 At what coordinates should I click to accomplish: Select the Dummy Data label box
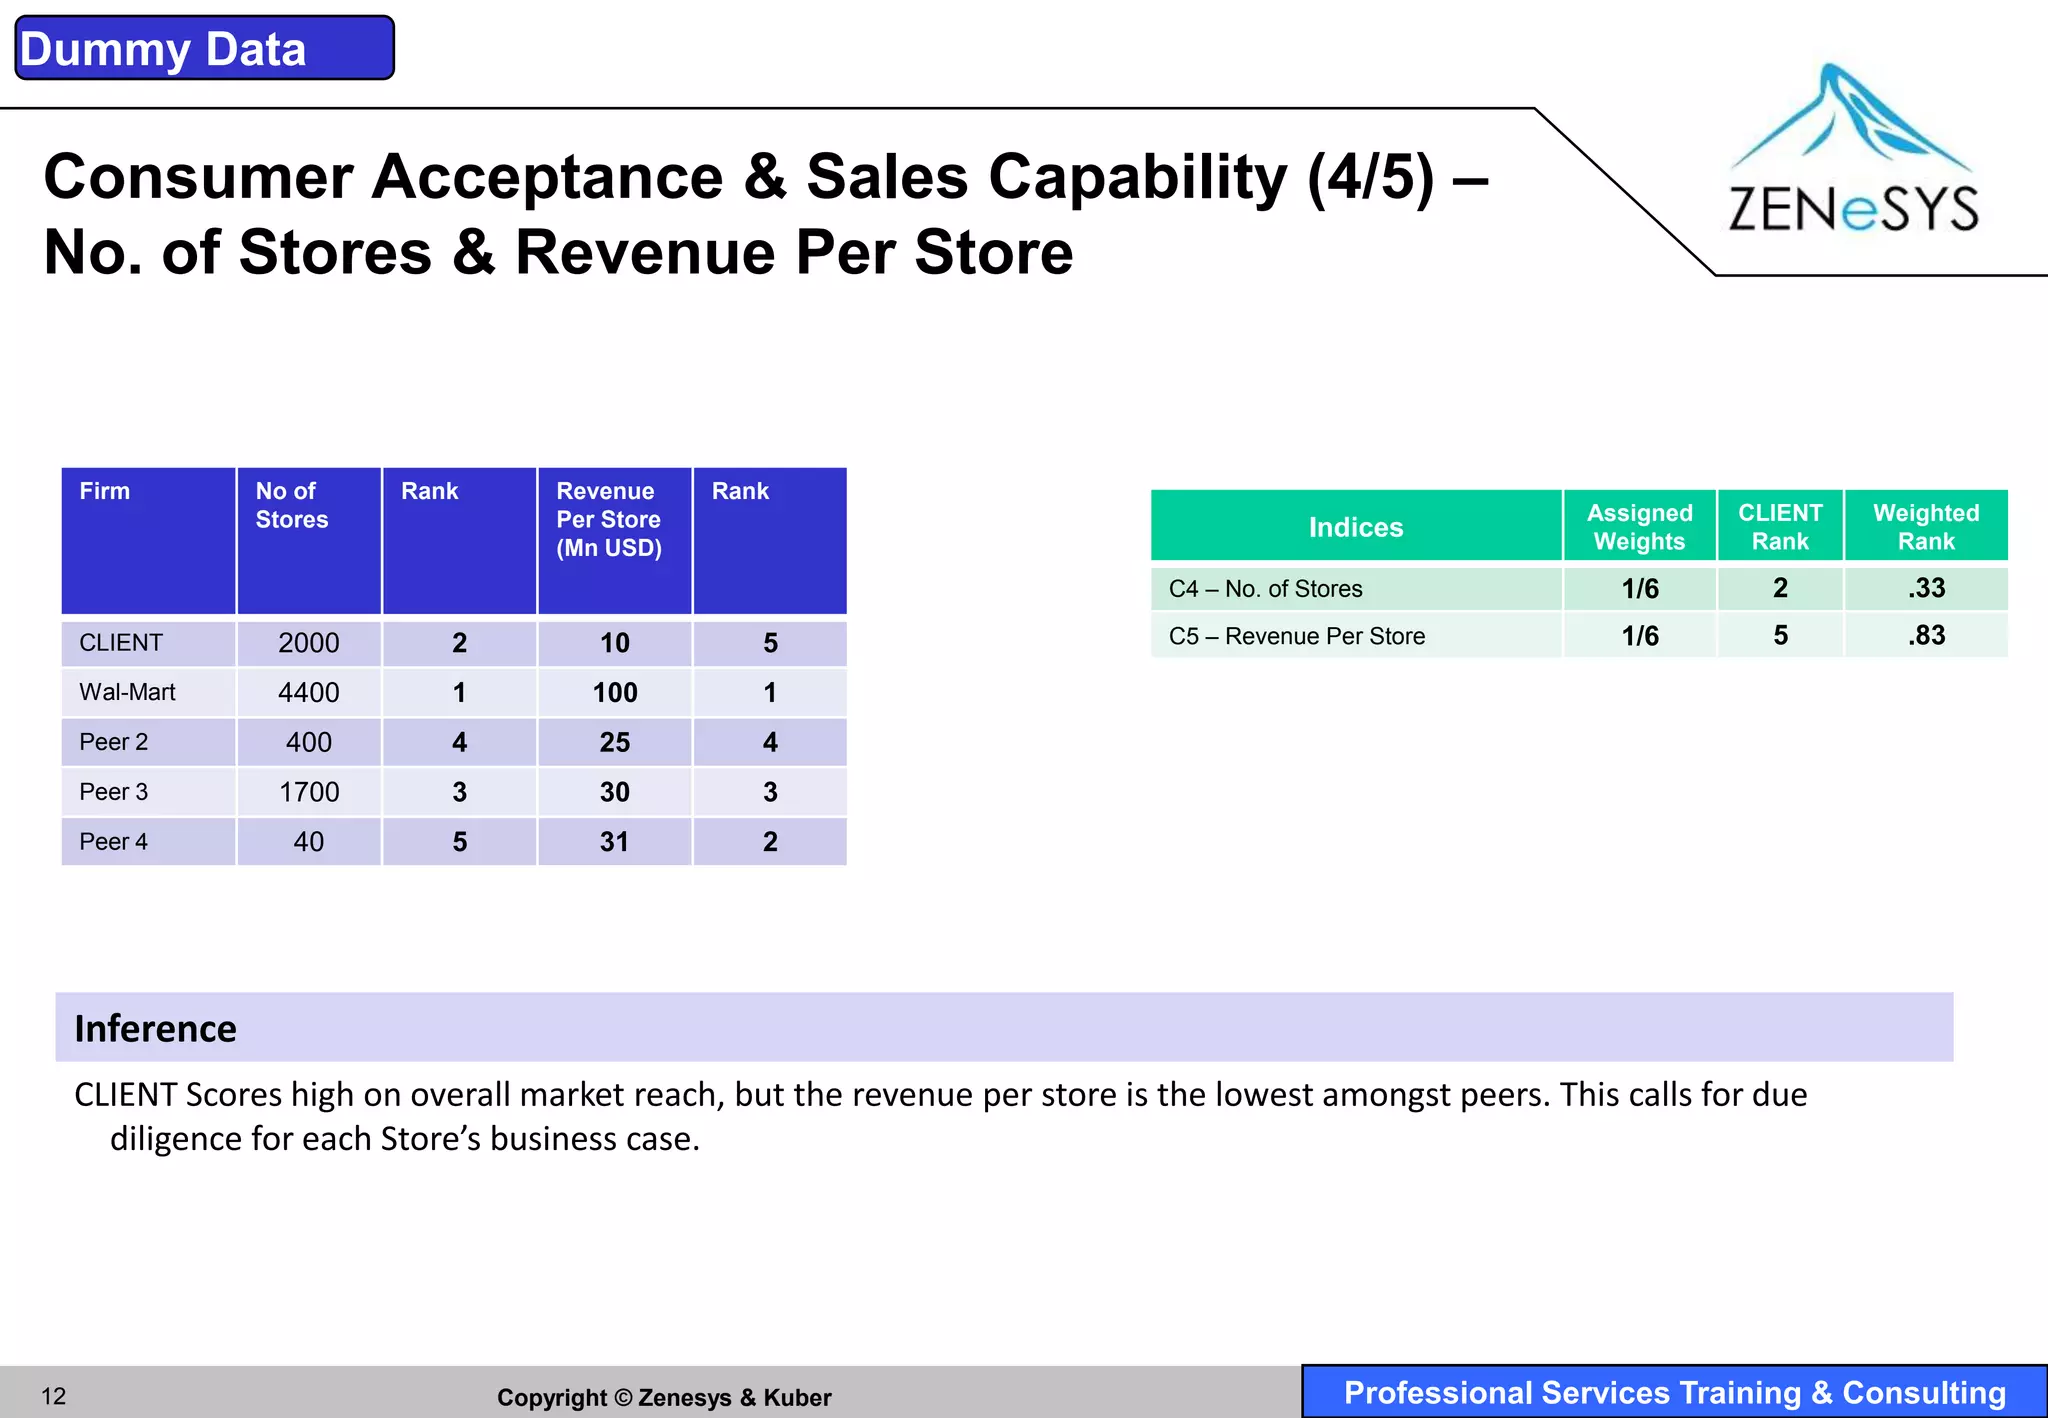click(205, 48)
